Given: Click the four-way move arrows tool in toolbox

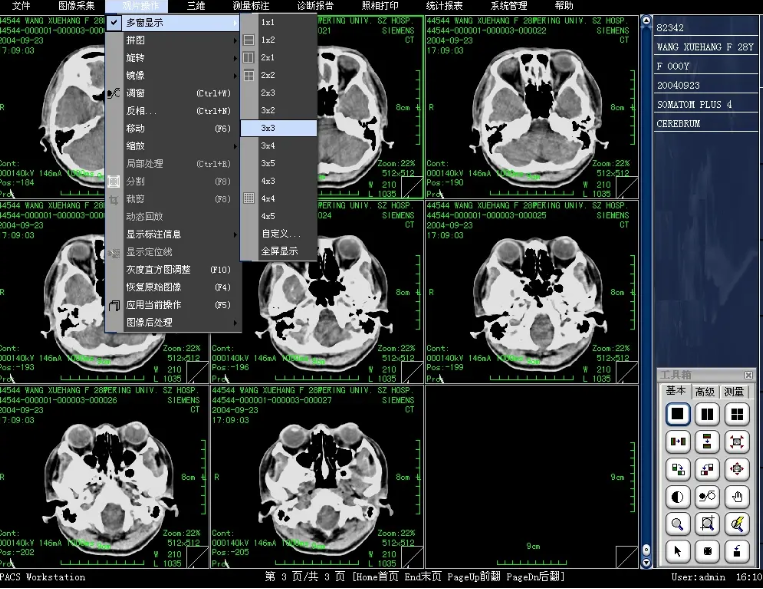Looking at the screenshot, I should tap(737, 469).
